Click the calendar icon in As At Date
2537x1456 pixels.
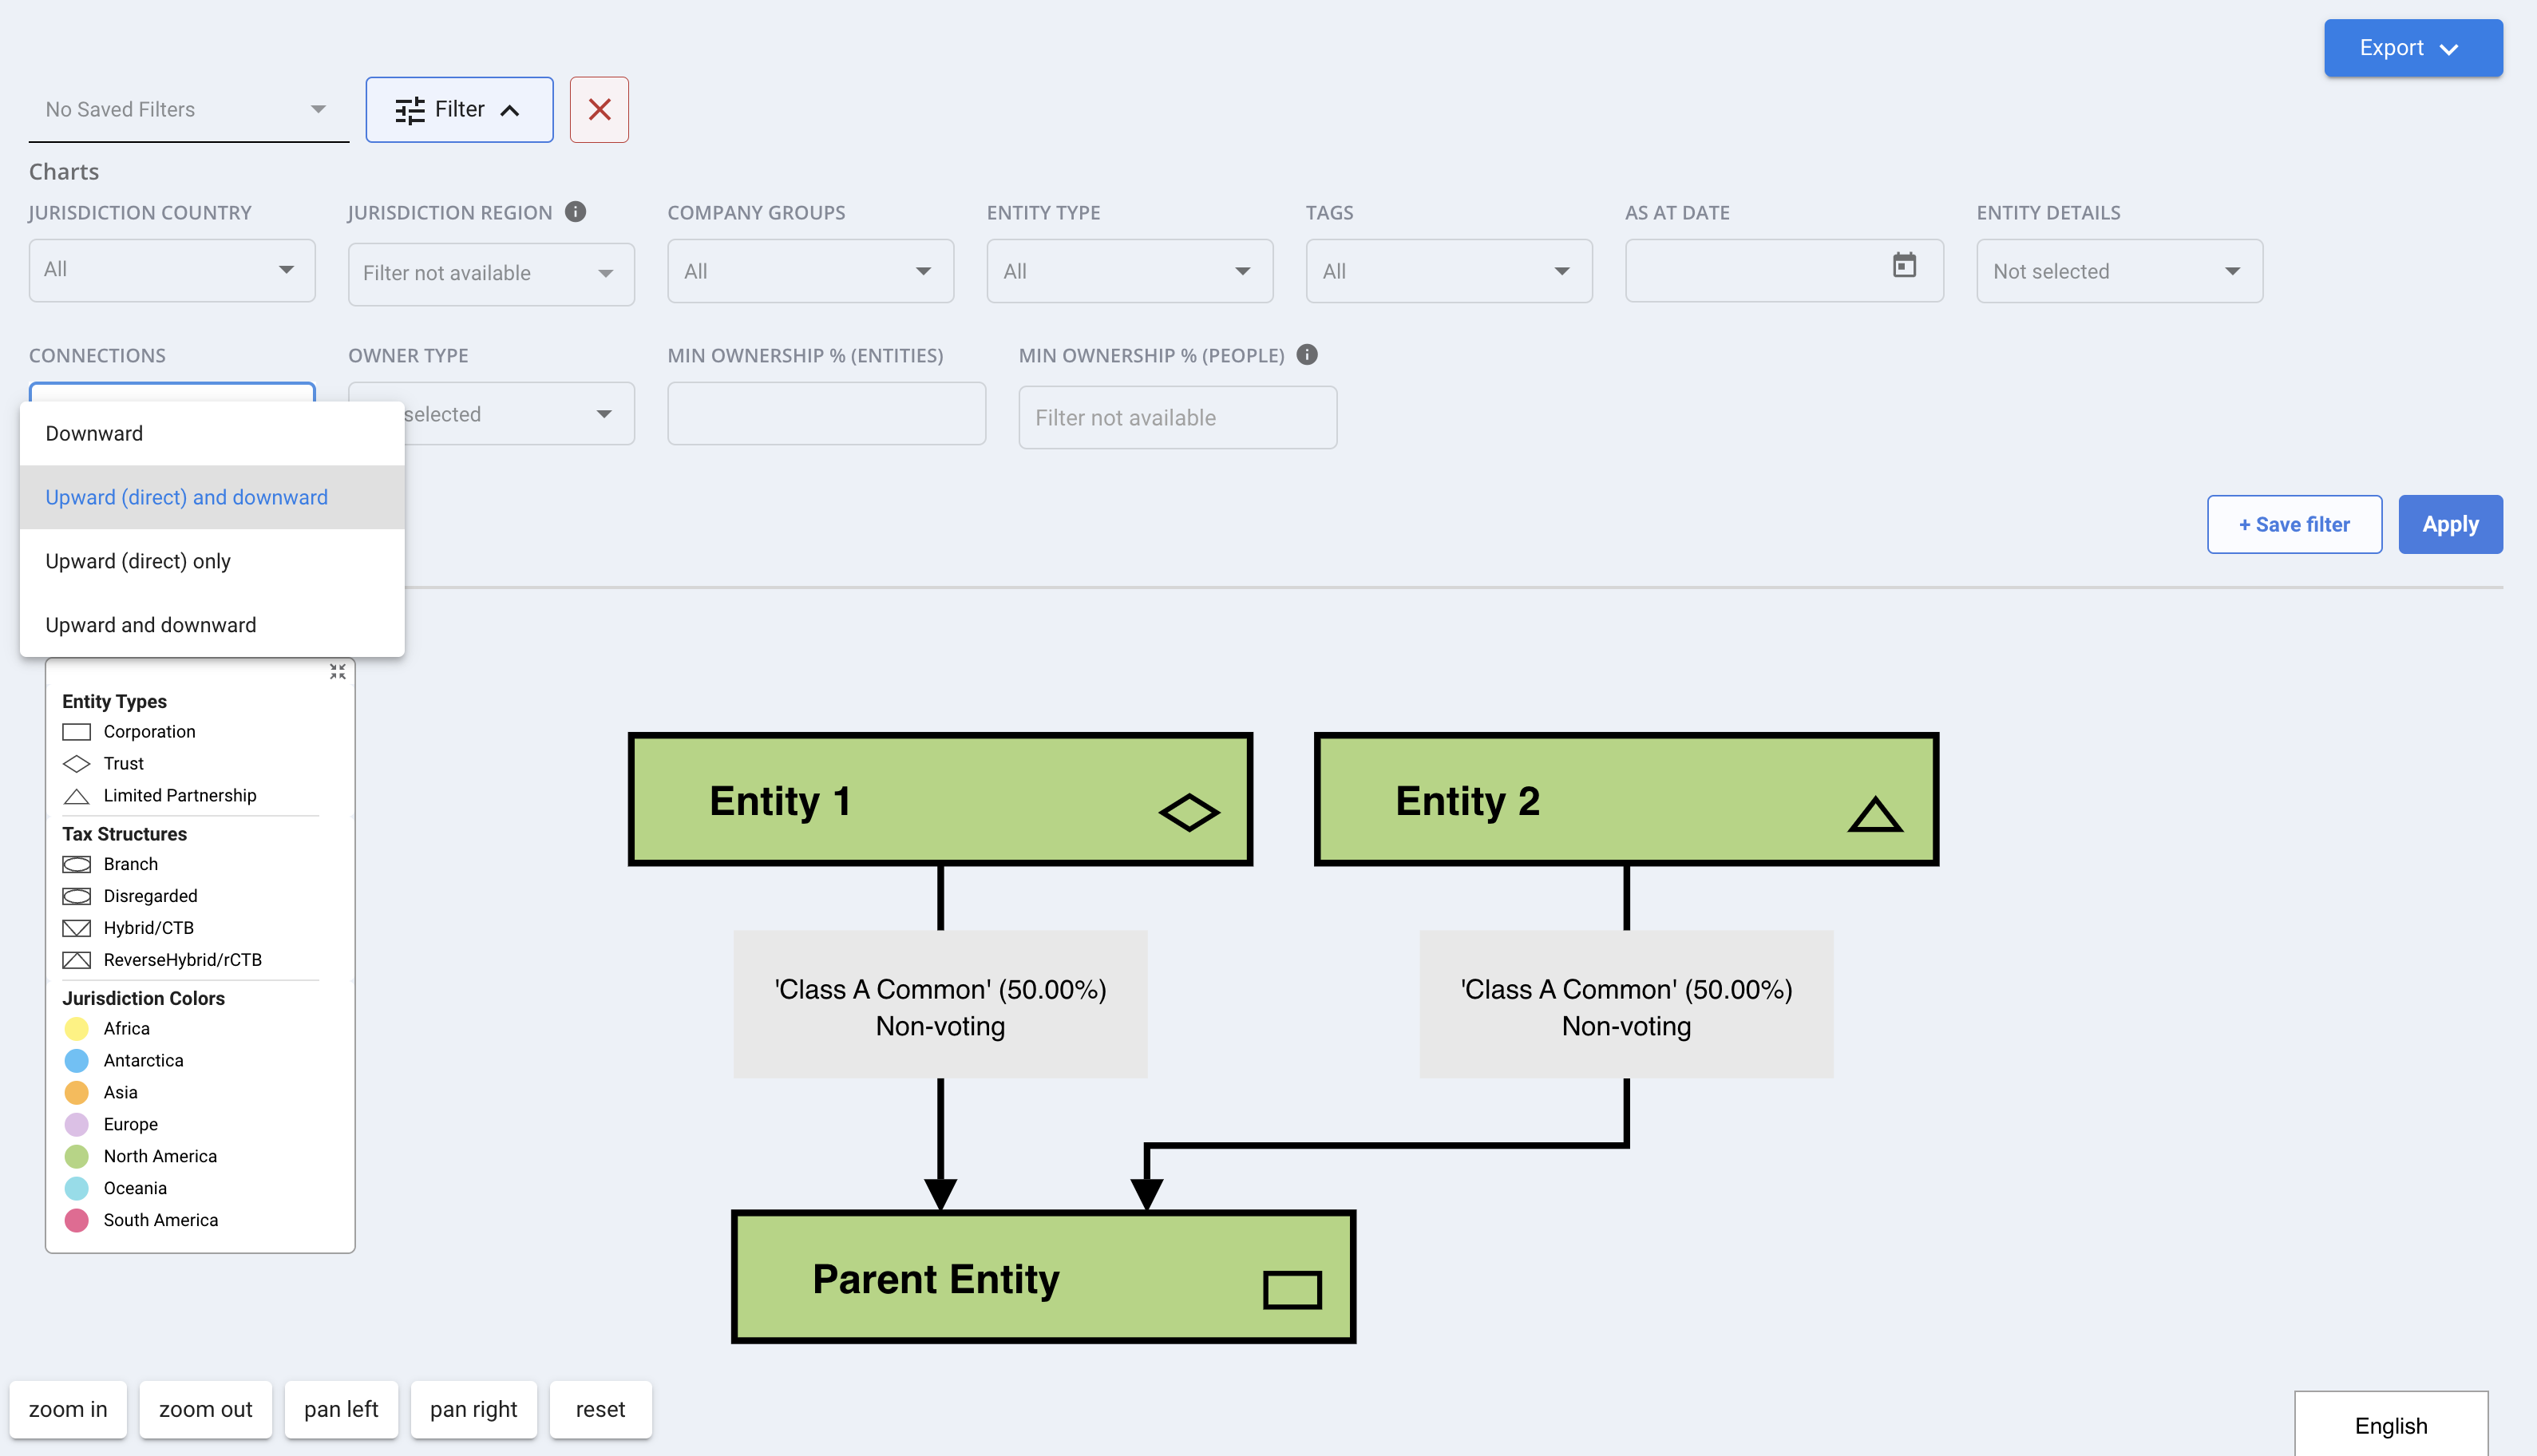coord(1904,266)
